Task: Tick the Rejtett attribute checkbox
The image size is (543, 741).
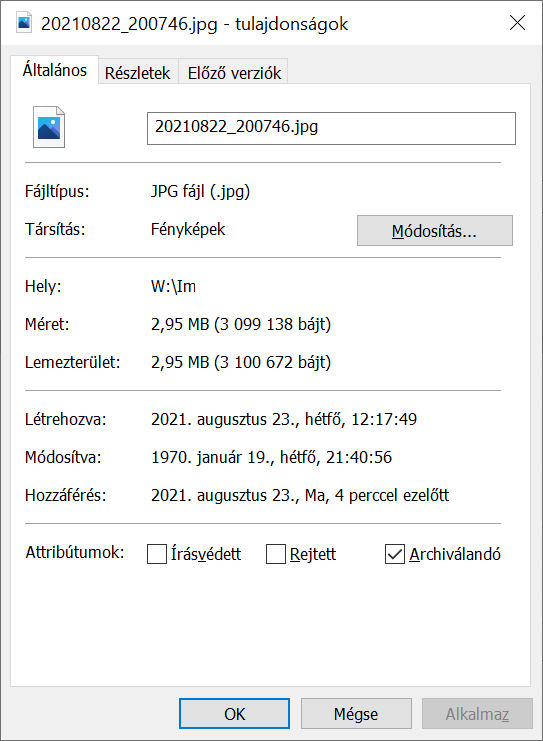Action: (x=276, y=554)
